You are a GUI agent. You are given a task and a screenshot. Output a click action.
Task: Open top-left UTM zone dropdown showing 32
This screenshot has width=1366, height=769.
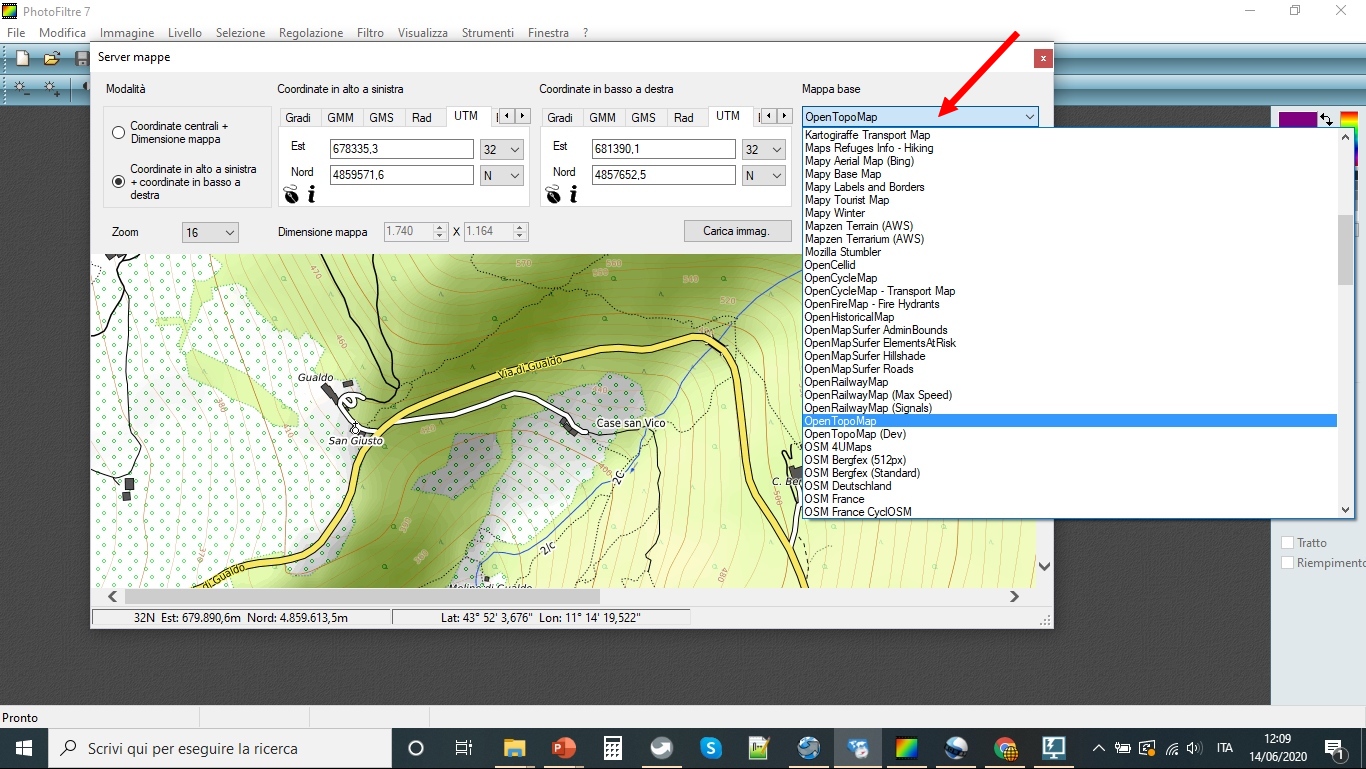(502, 150)
